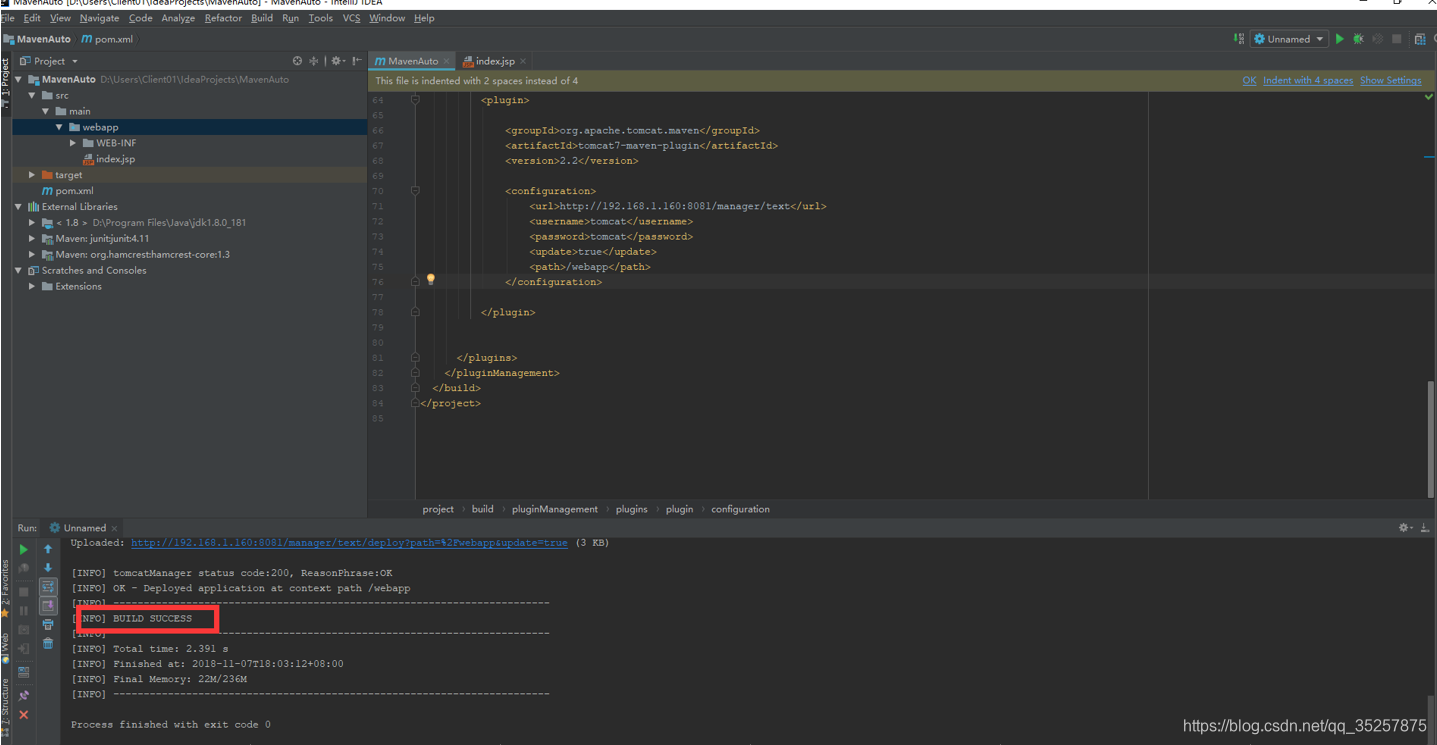
Task: Click OK in indentation notification
Action: click(1249, 81)
